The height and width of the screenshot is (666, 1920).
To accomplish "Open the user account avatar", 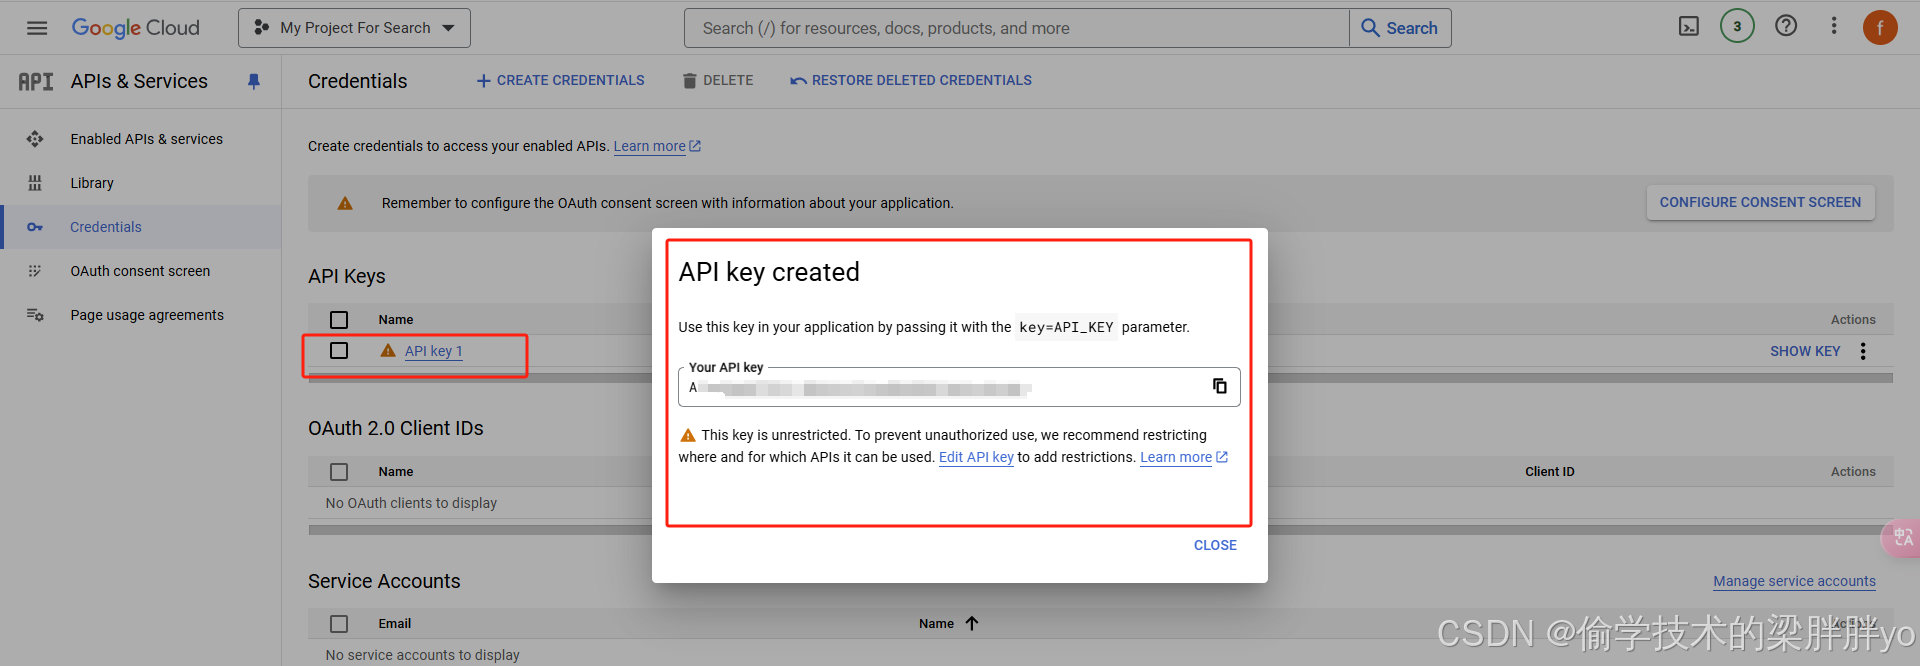I will pos(1880,28).
